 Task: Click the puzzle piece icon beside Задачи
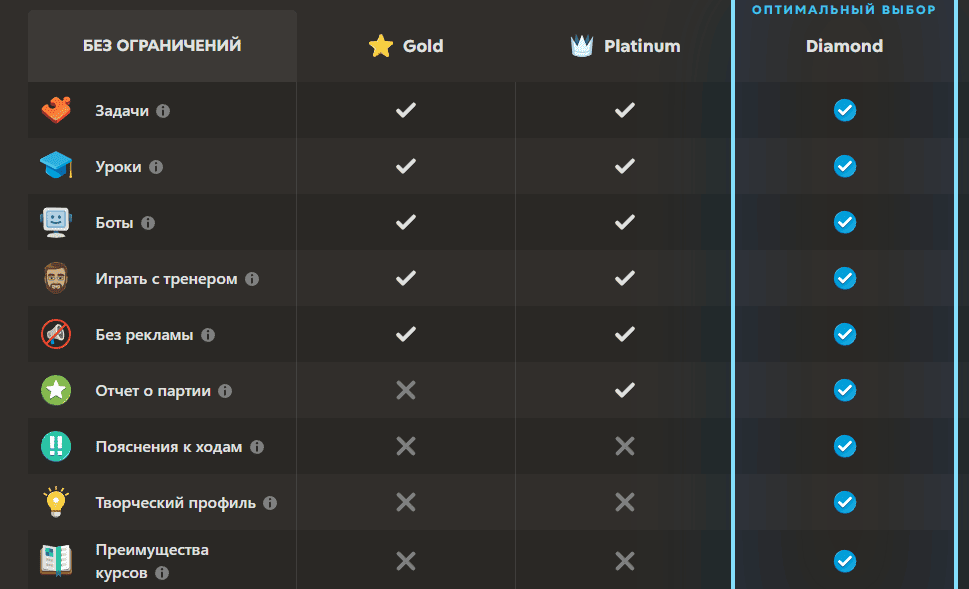pyautogui.click(x=56, y=110)
